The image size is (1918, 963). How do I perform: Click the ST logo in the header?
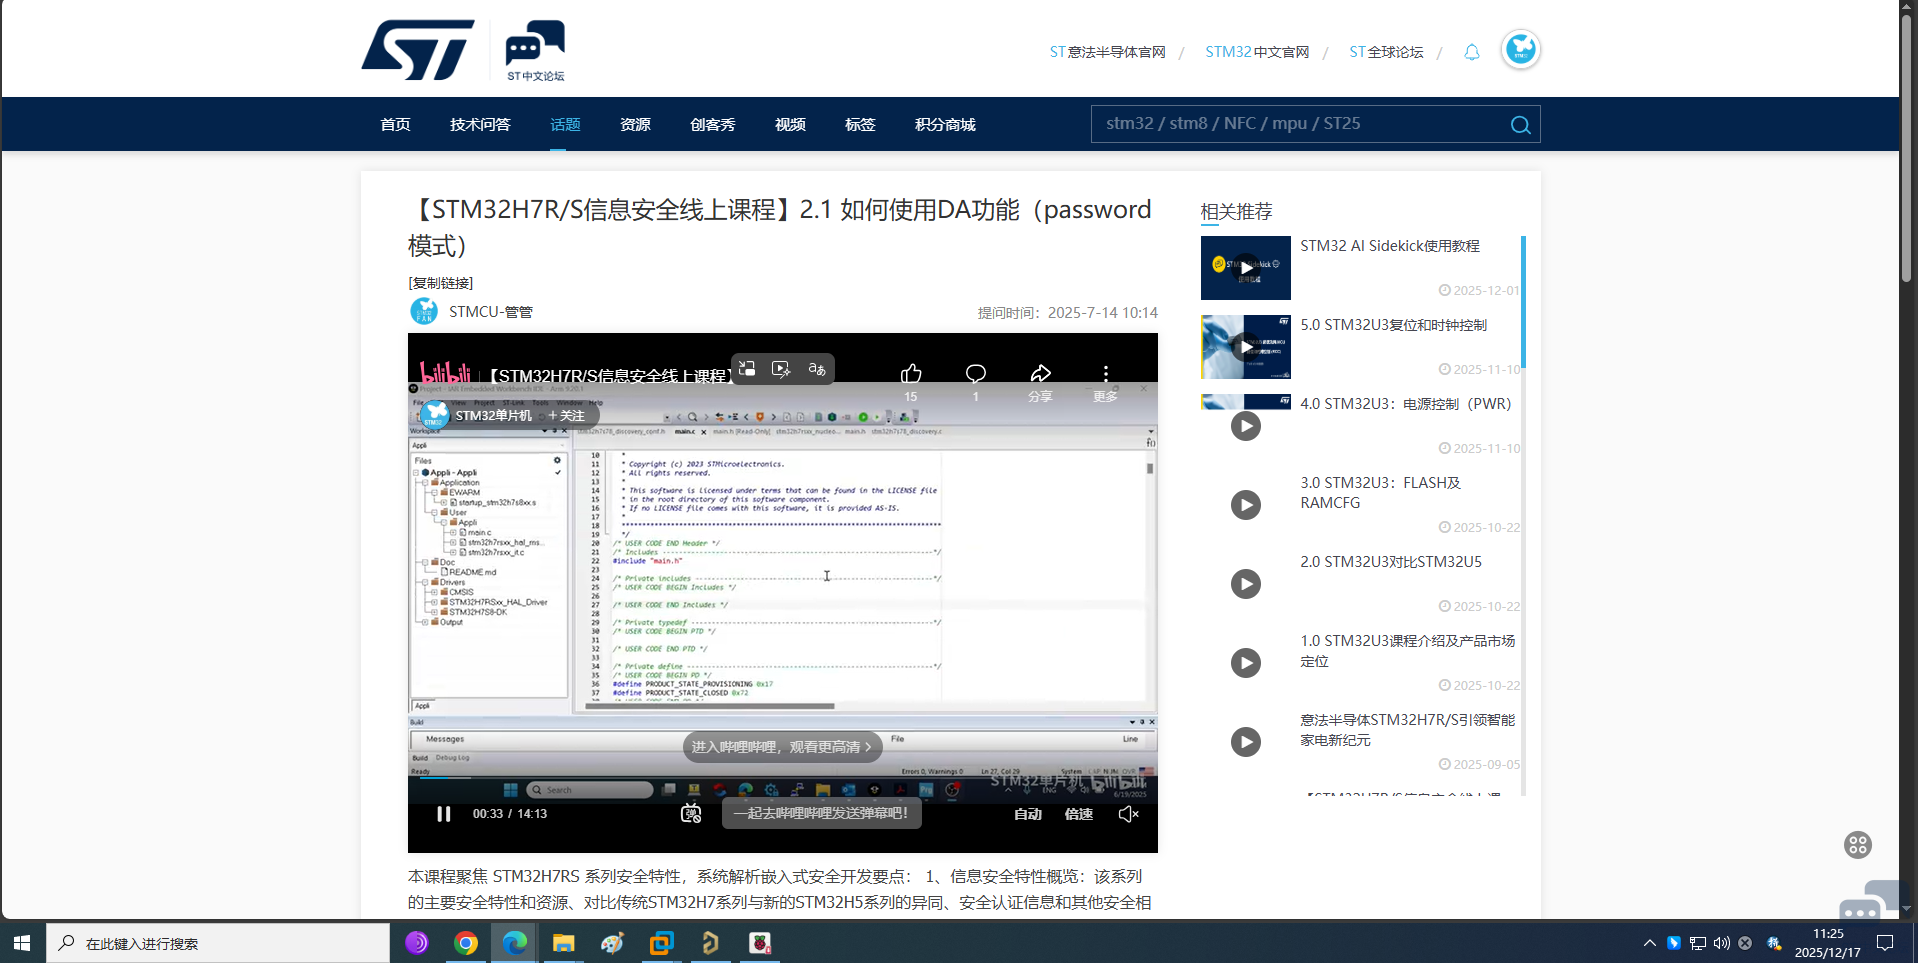418,49
